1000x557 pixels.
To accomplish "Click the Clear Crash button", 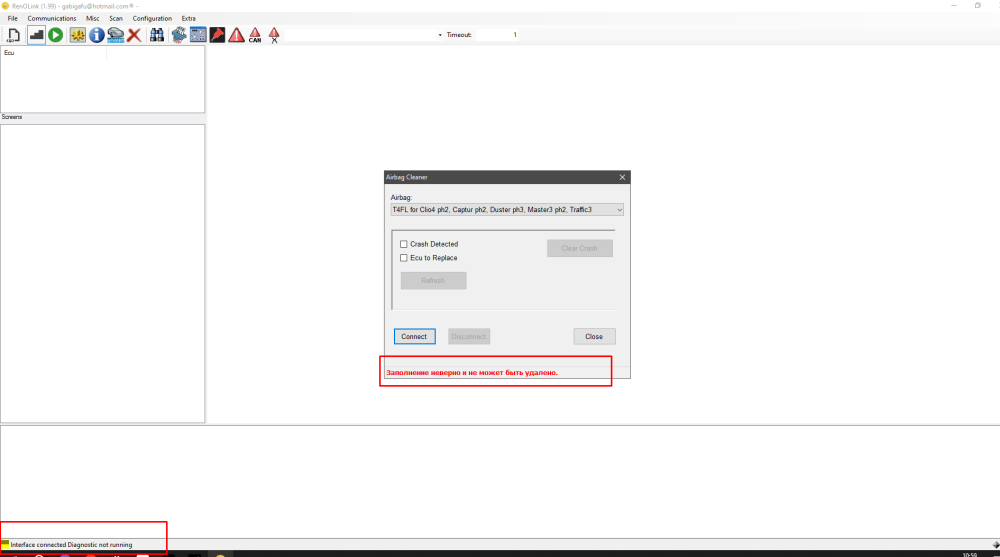I will coord(580,248).
